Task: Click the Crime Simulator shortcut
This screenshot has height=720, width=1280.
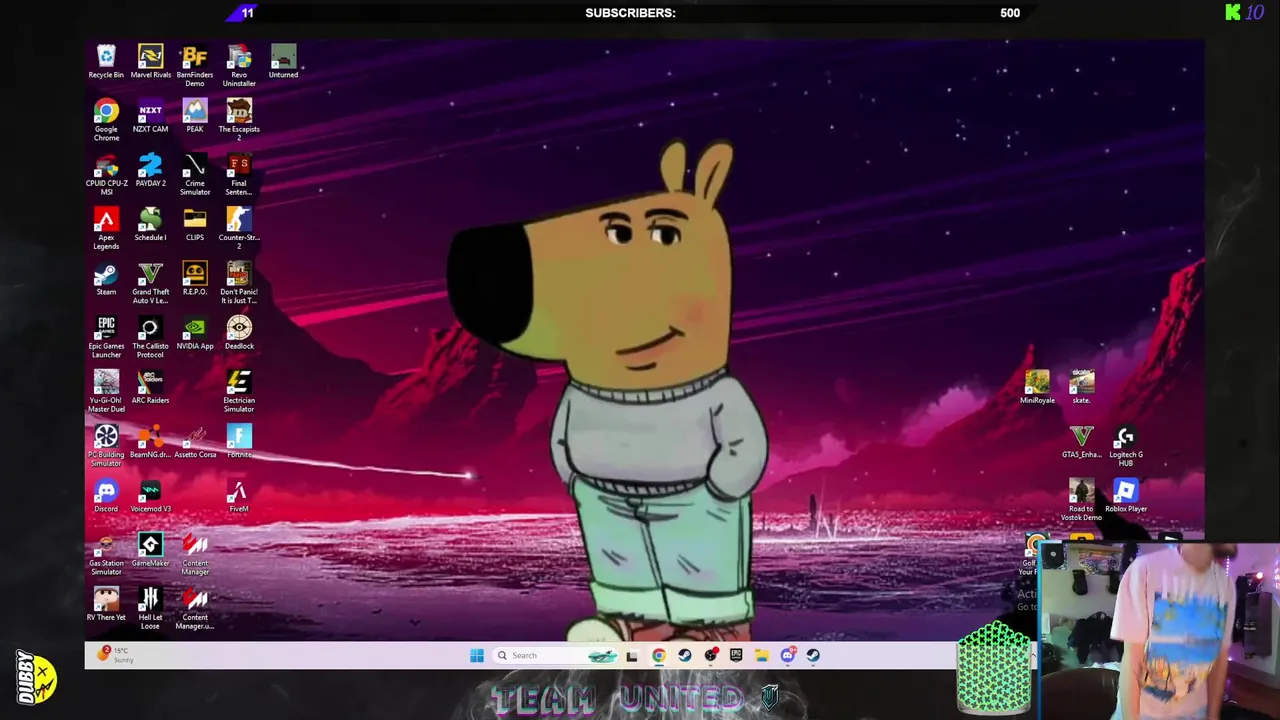Action: pos(195,174)
